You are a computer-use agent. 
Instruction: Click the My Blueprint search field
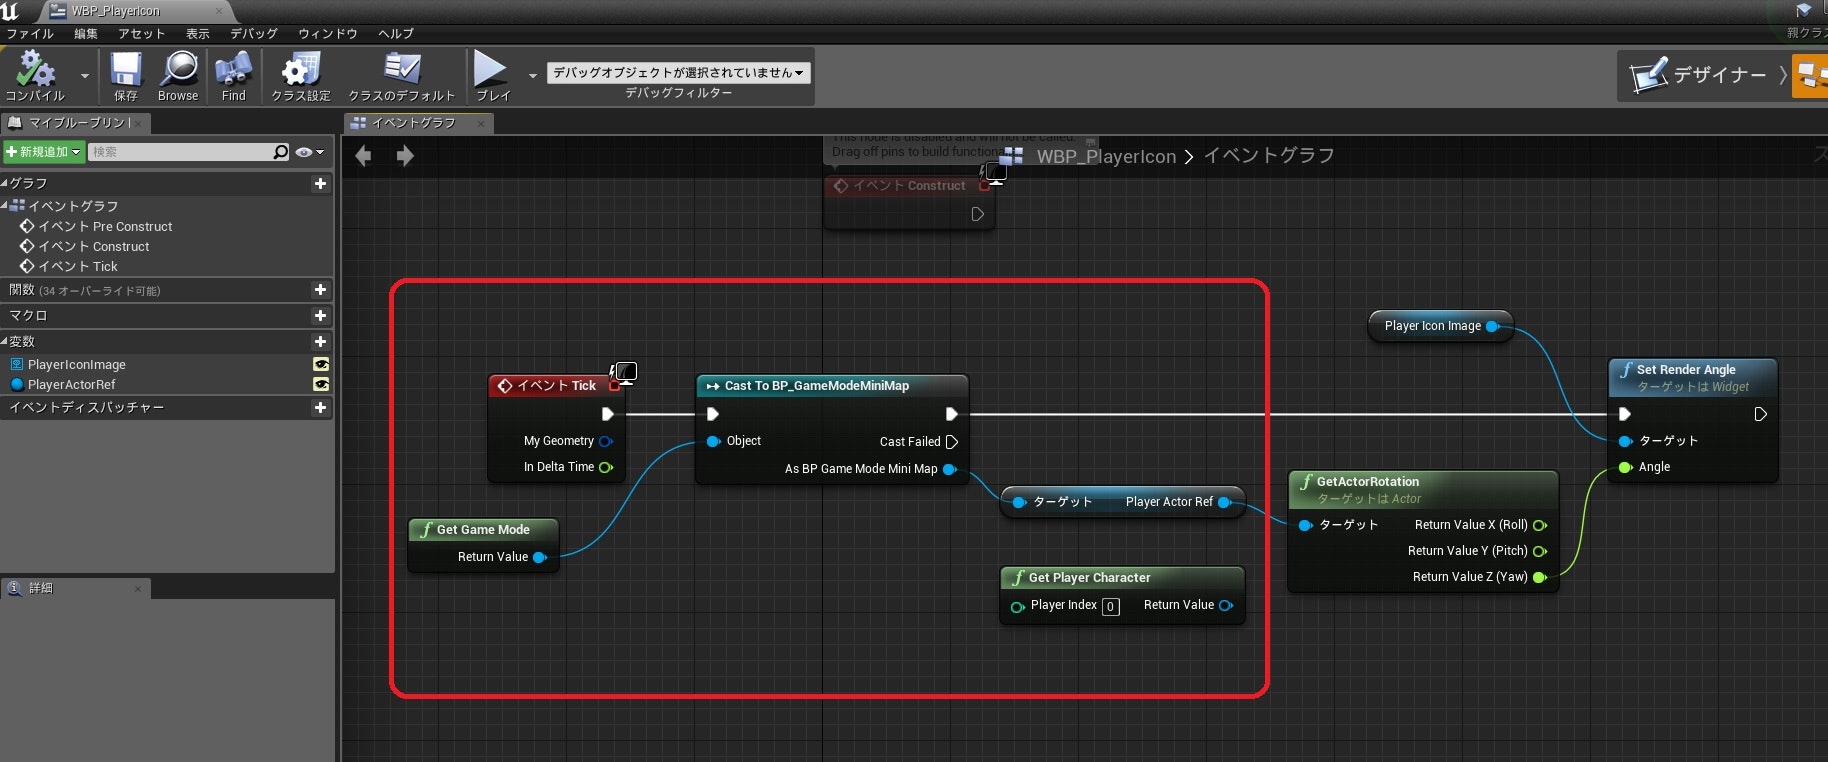tap(180, 152)
